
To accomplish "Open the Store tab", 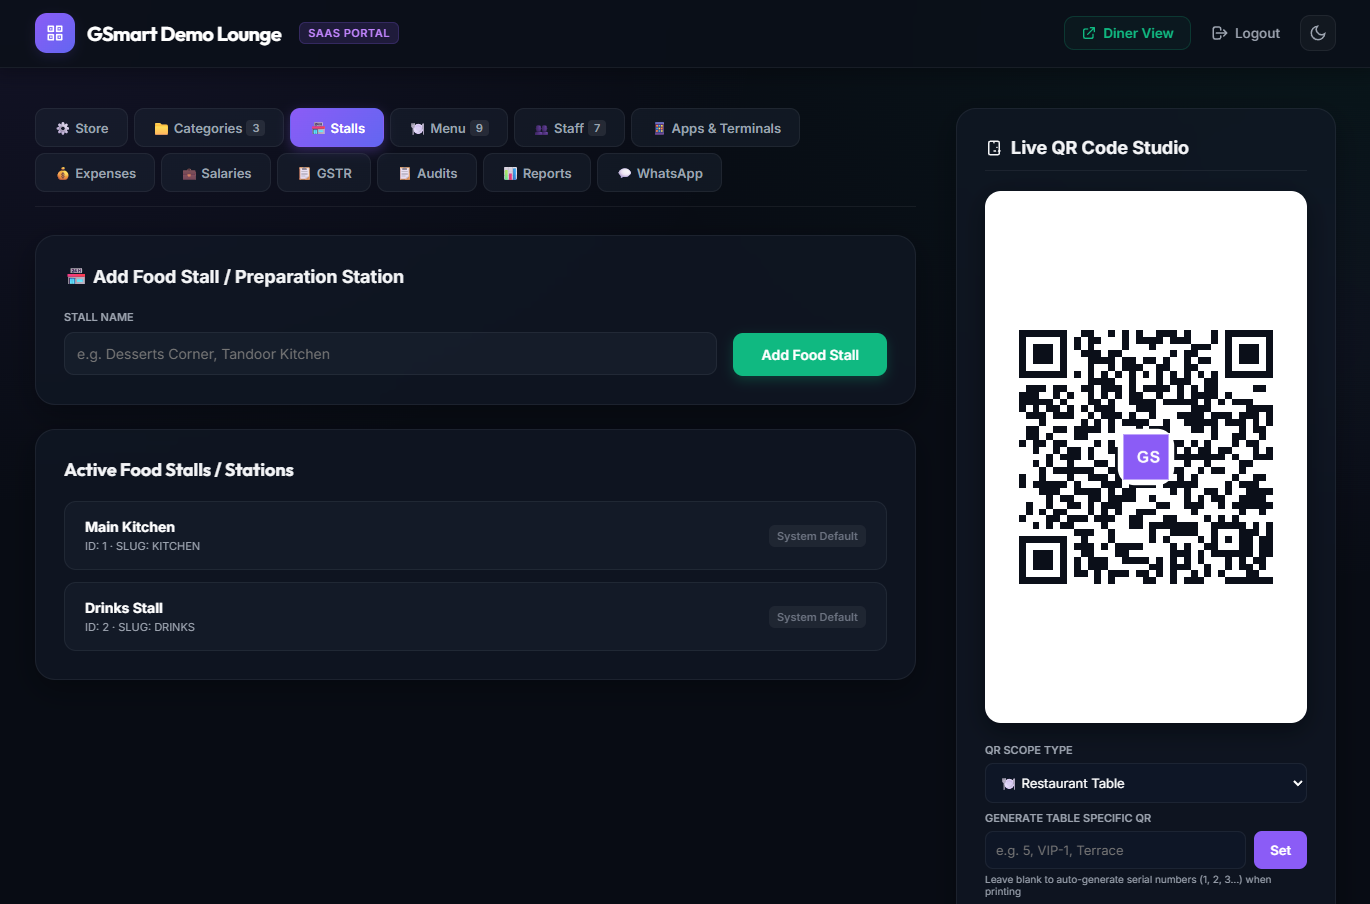I will click(x=82, y=128).
